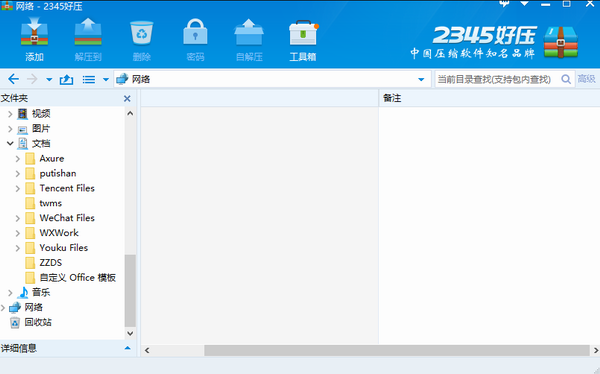The height and width of the screenshot is (374, 600).
Task: Expand the 详细信息 details panel
Action: point(127,348)
